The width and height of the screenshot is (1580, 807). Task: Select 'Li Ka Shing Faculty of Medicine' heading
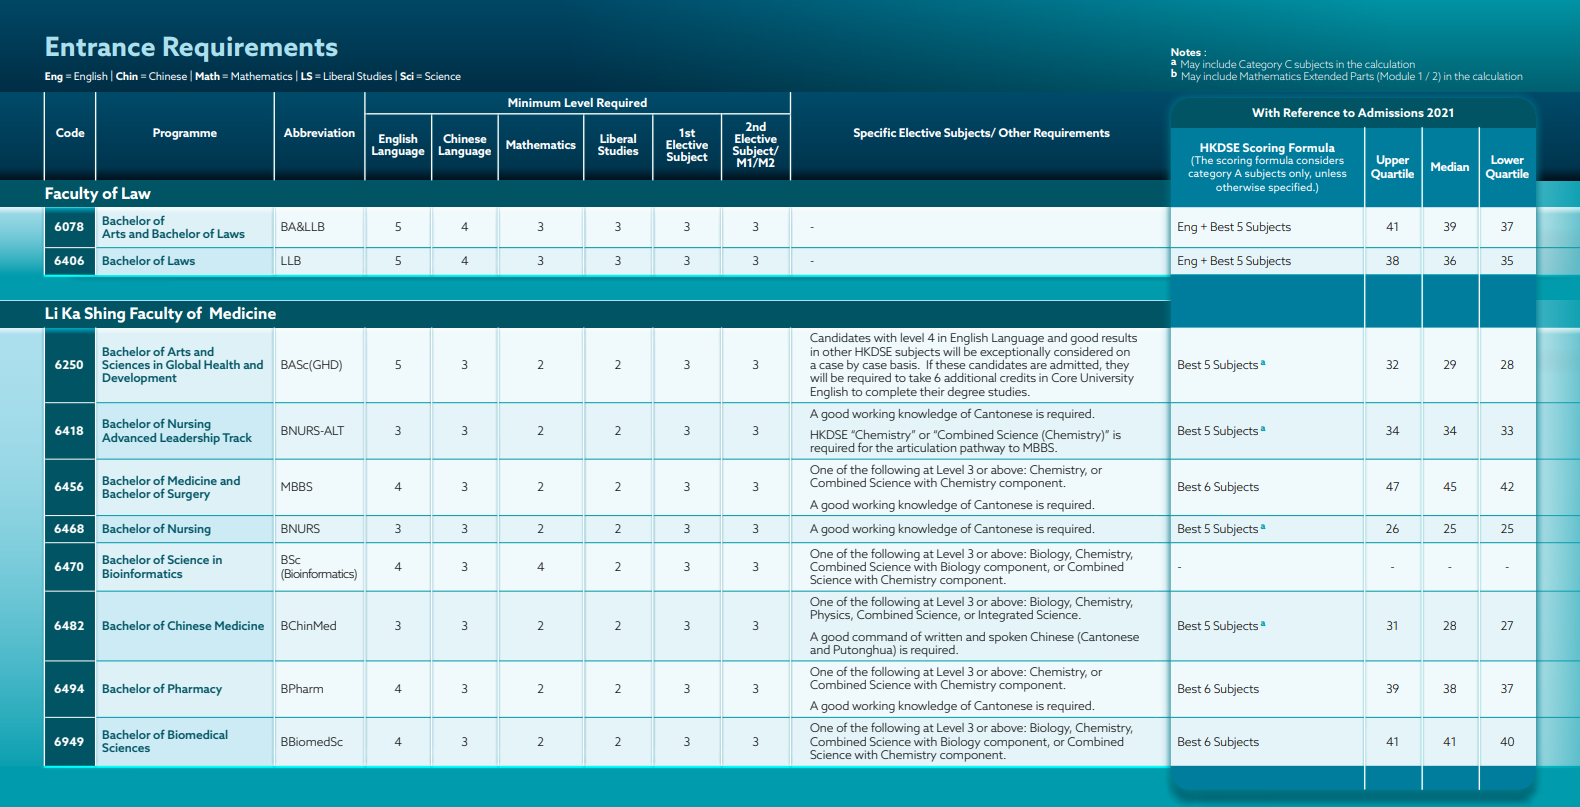(160, 314)
